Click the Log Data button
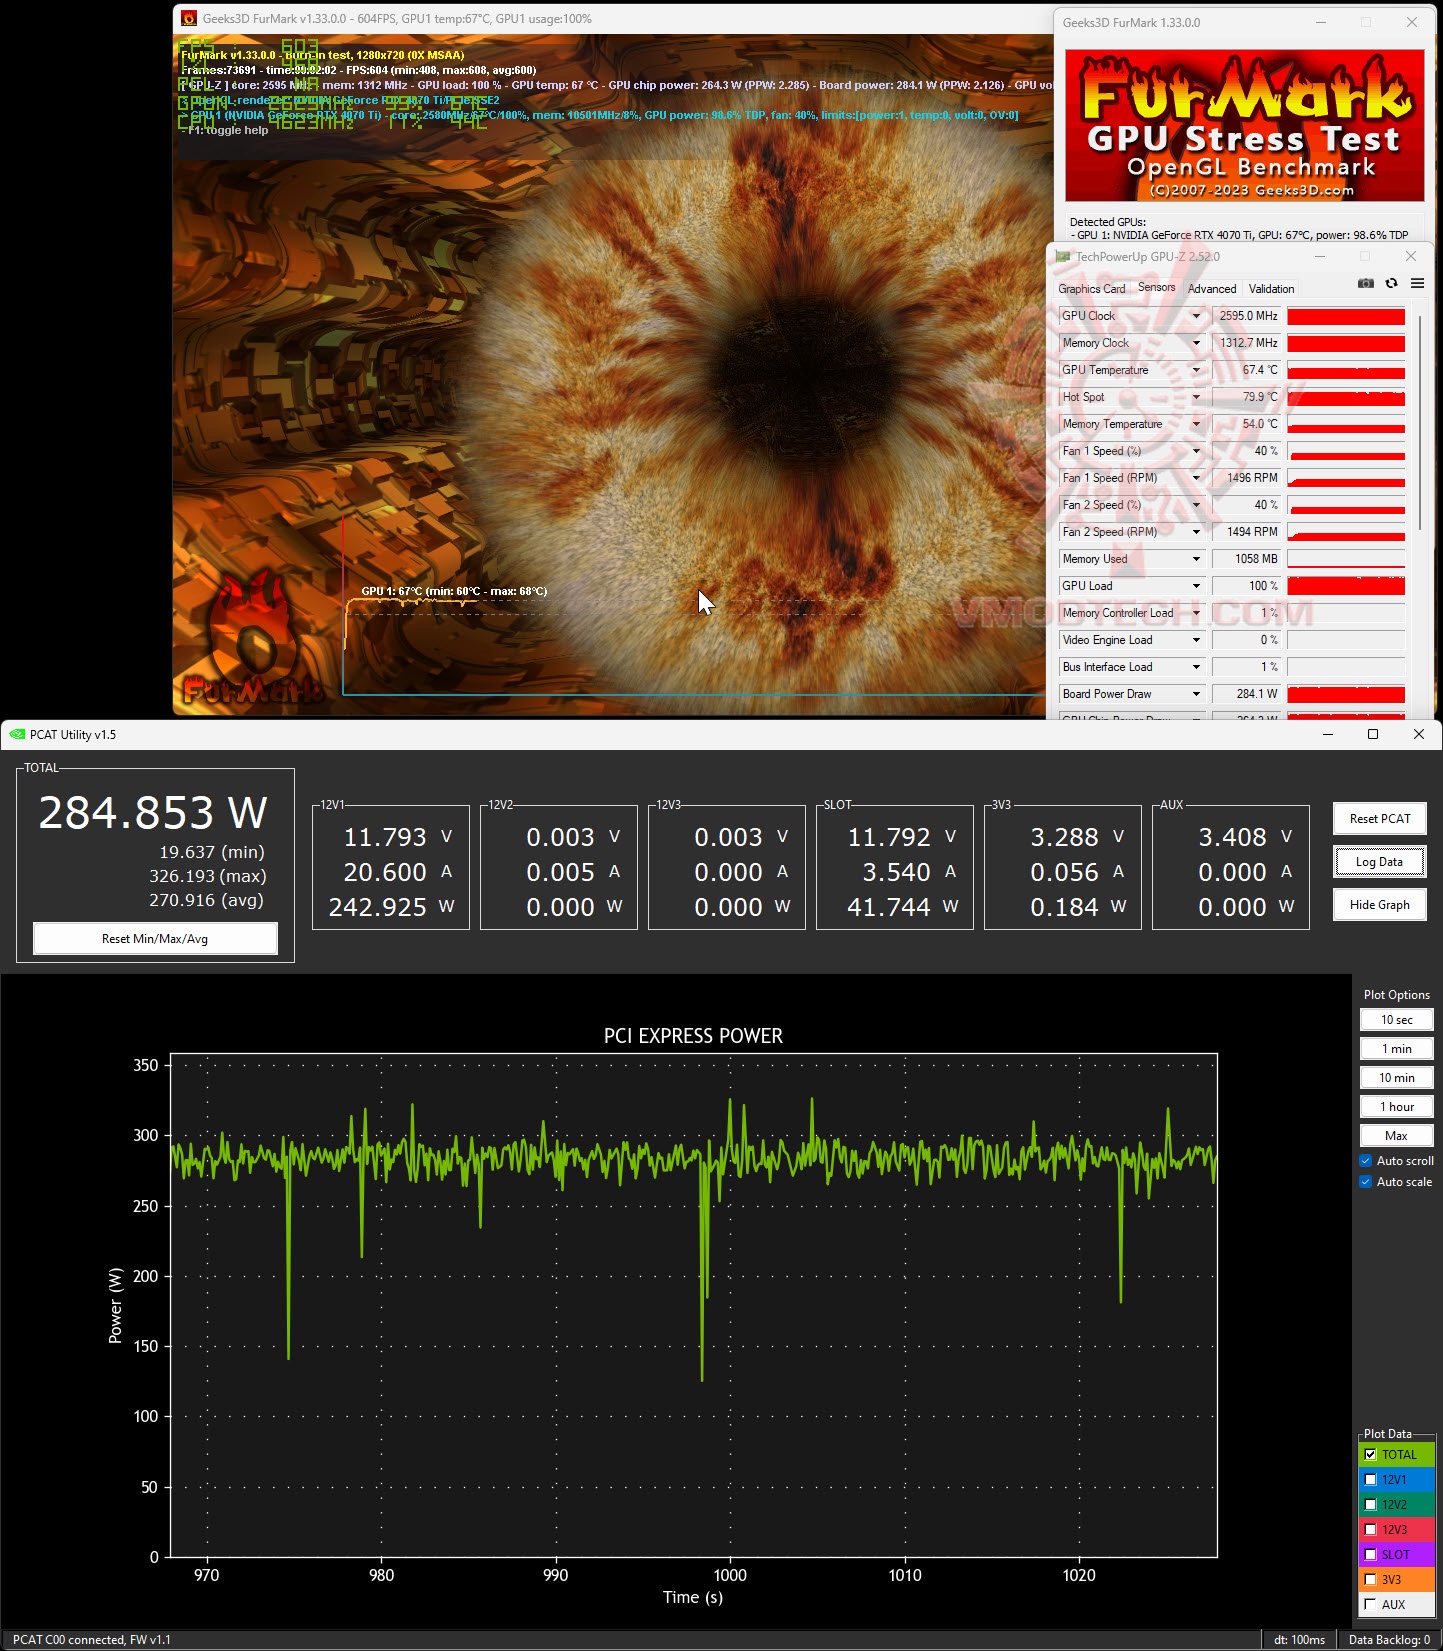 click(x=1379, y=862)
